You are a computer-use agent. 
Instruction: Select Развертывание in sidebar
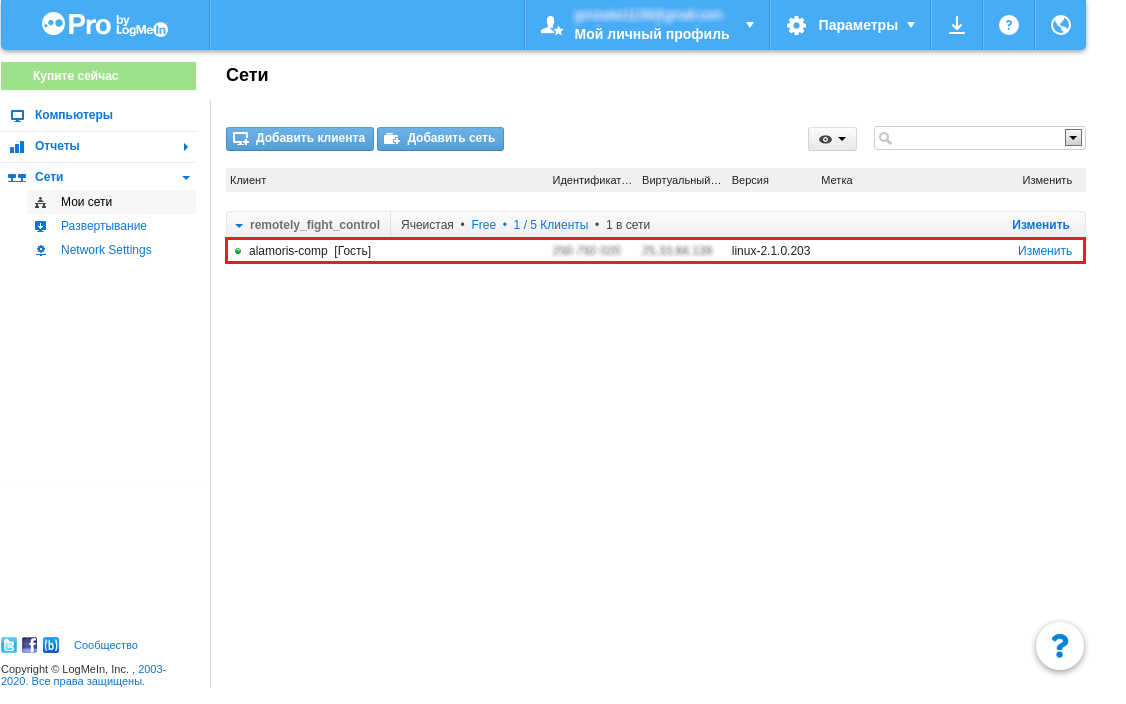(x=103, y=226)
